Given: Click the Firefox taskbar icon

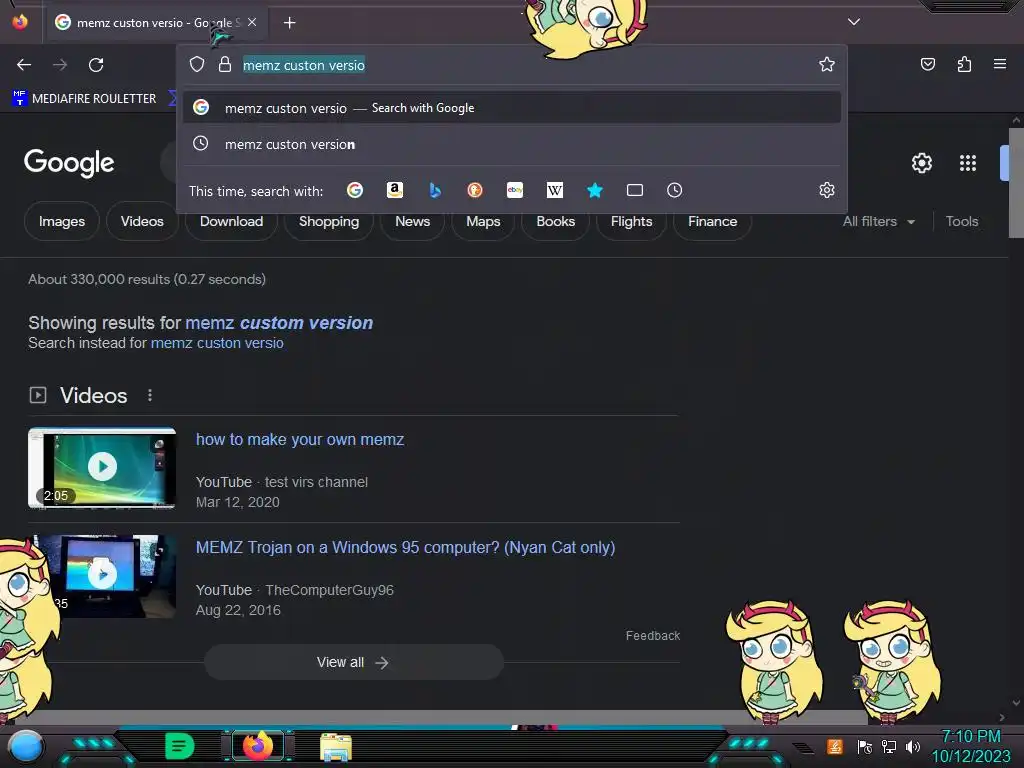Looking at the screenshot, I should click(257, 746).
